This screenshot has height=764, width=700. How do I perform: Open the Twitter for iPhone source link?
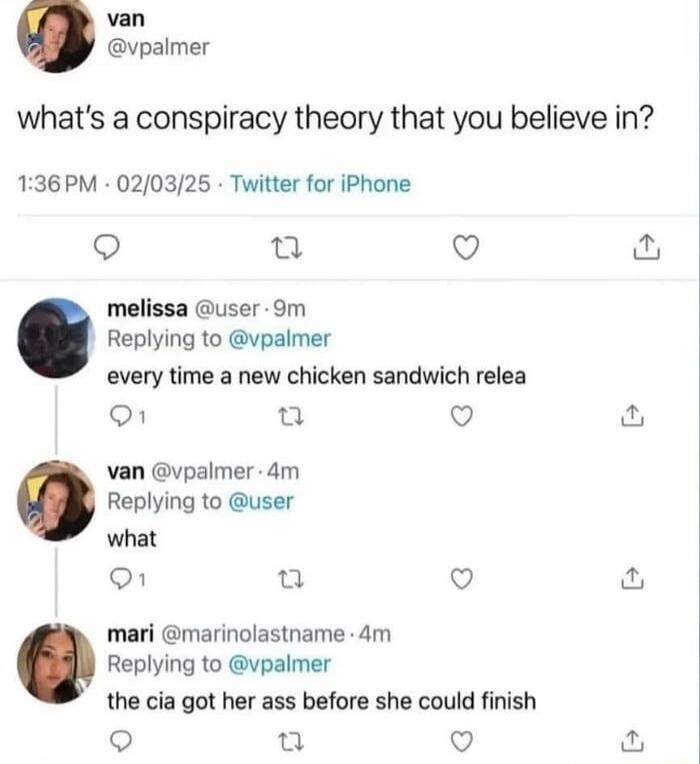tap(321, 184)
